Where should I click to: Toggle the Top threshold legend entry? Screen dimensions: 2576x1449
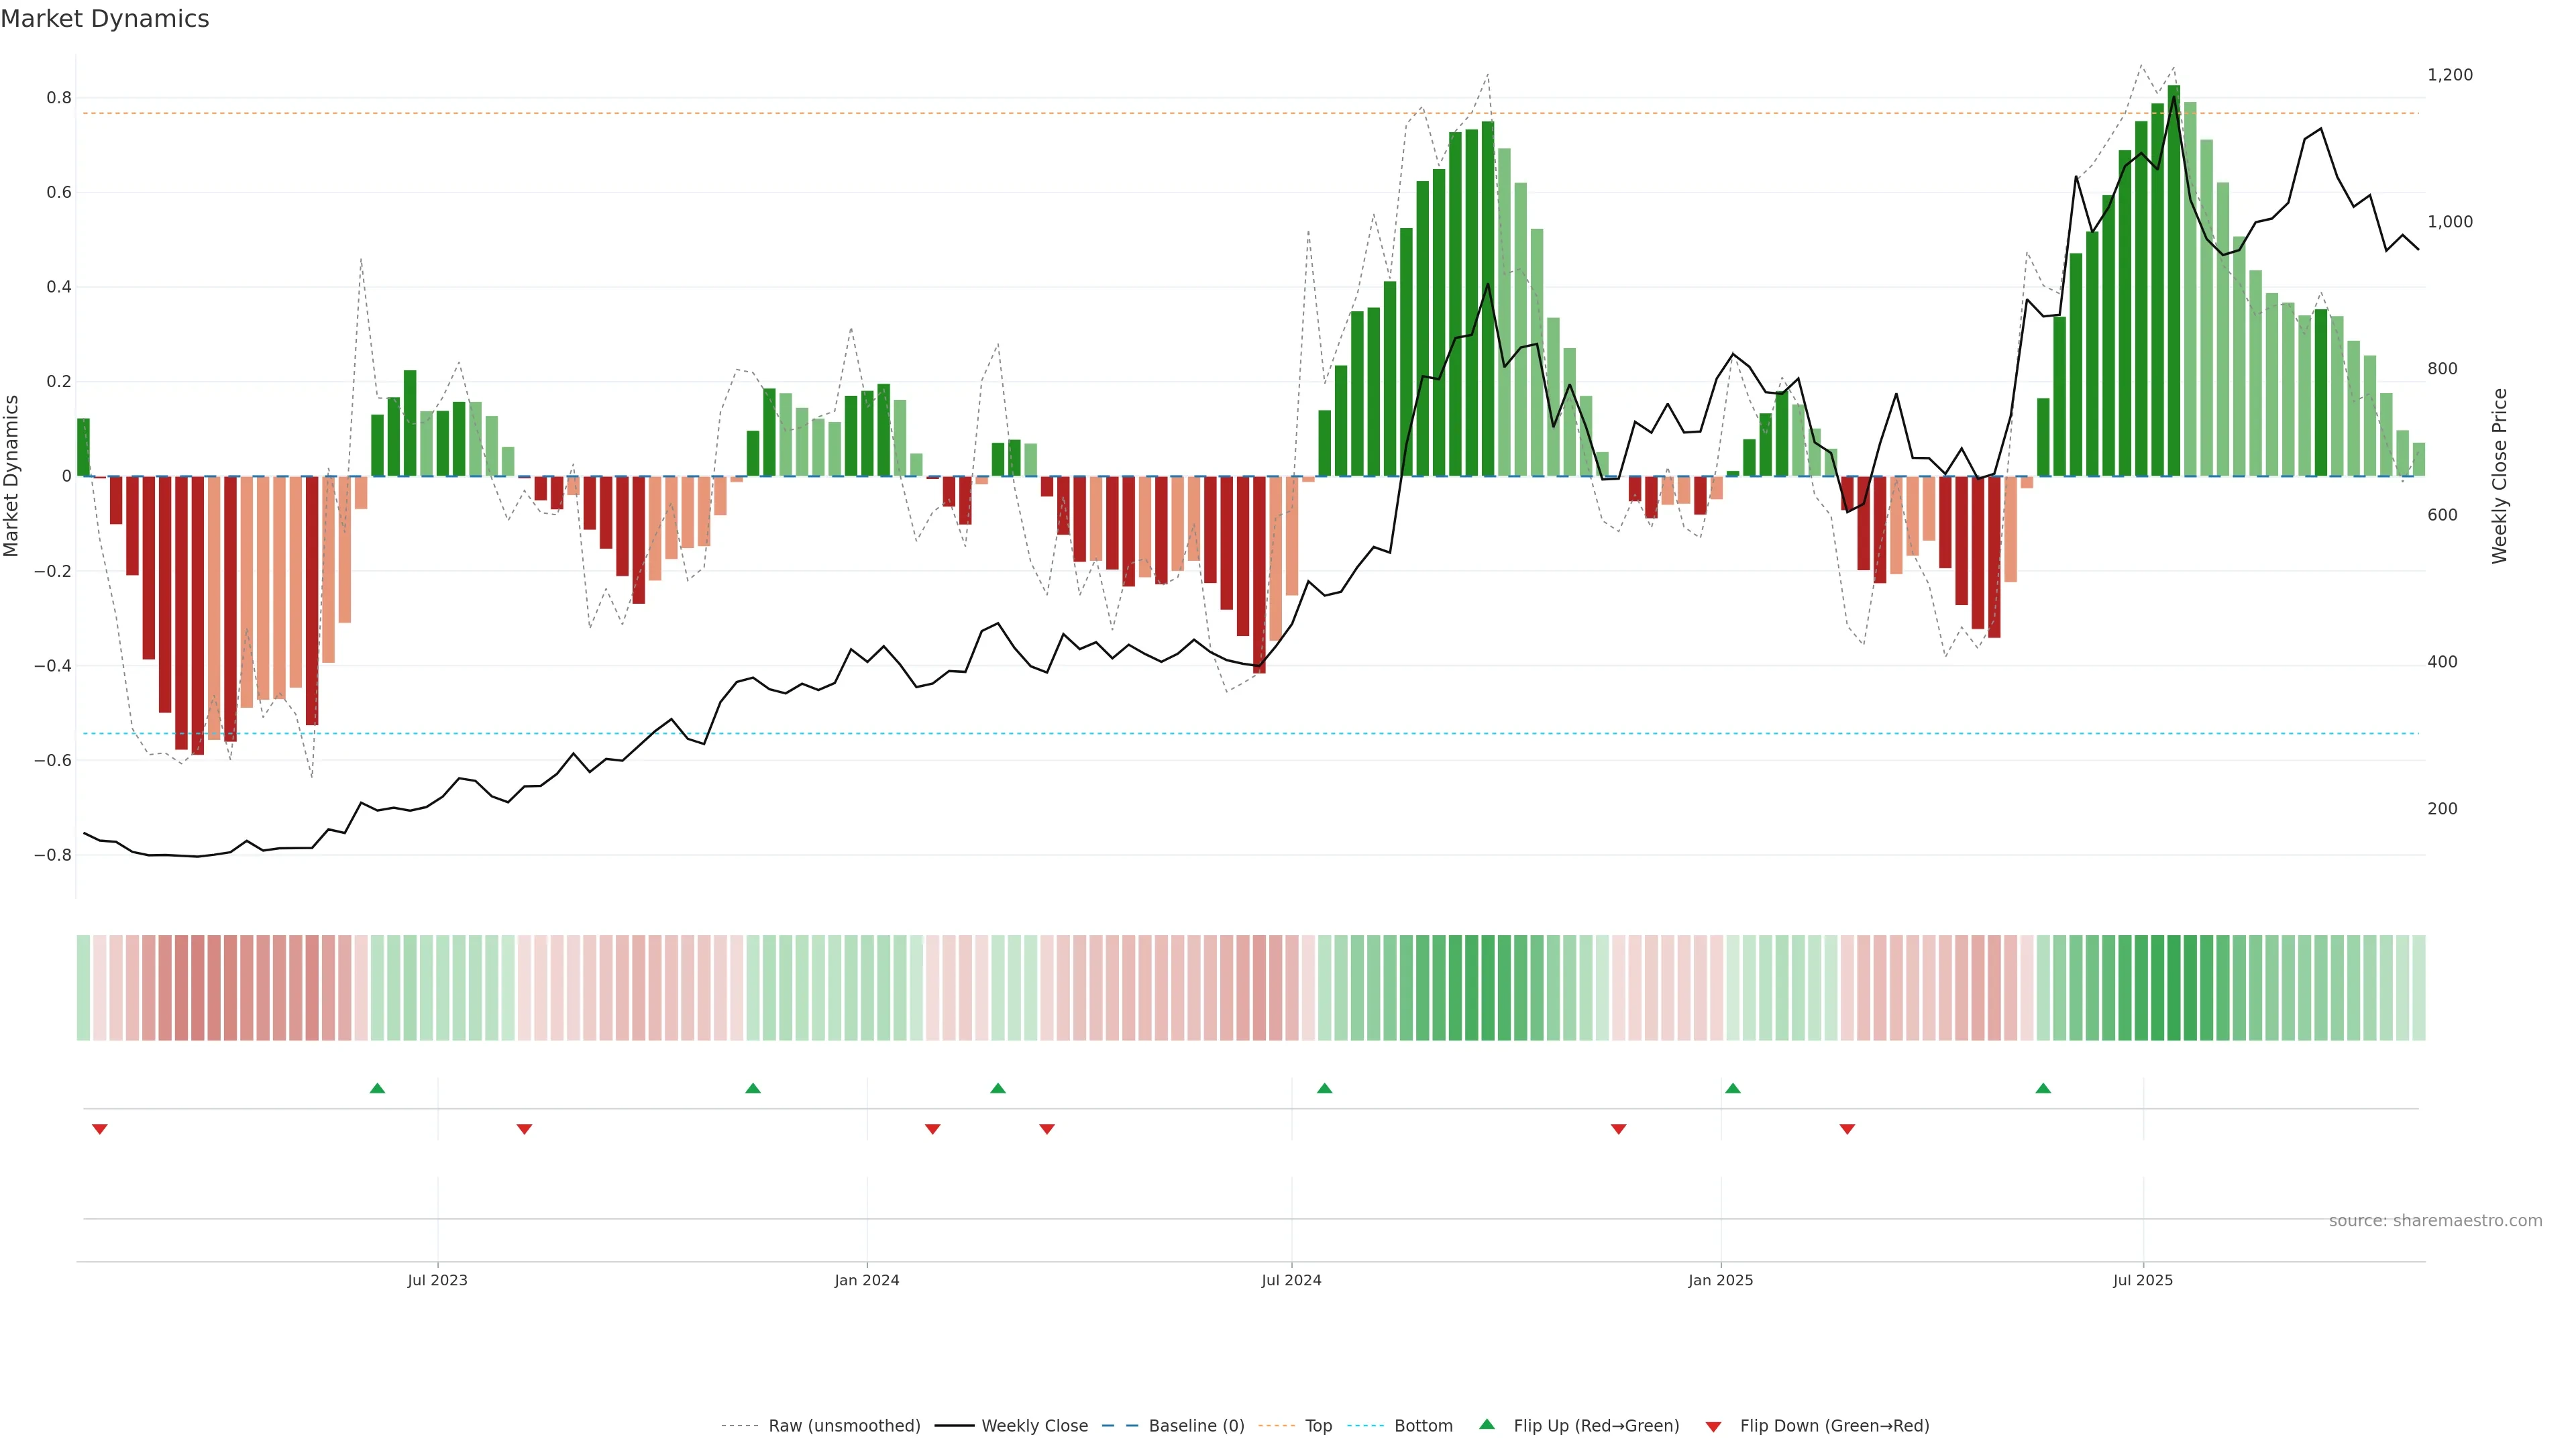point(1318,1426)
